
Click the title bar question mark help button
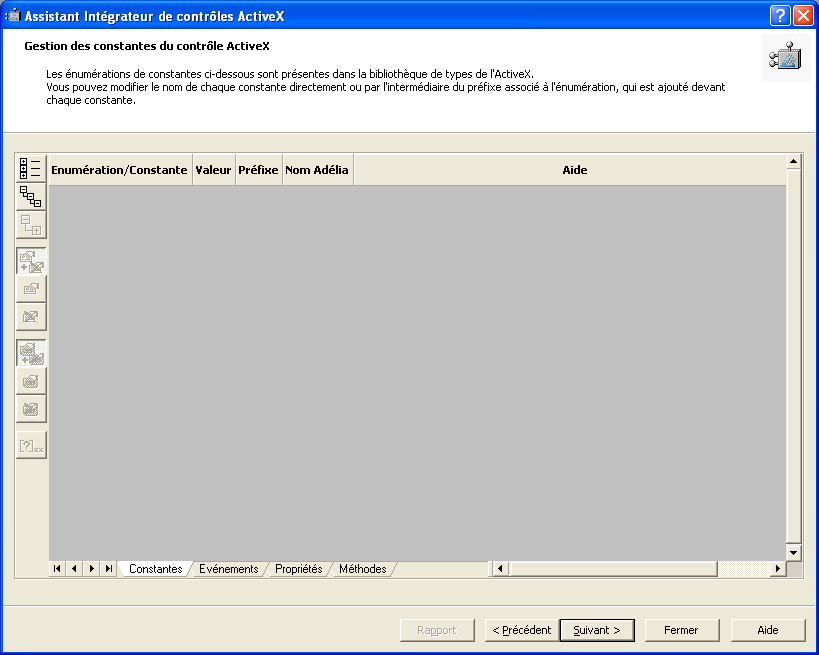click(780, 15)
